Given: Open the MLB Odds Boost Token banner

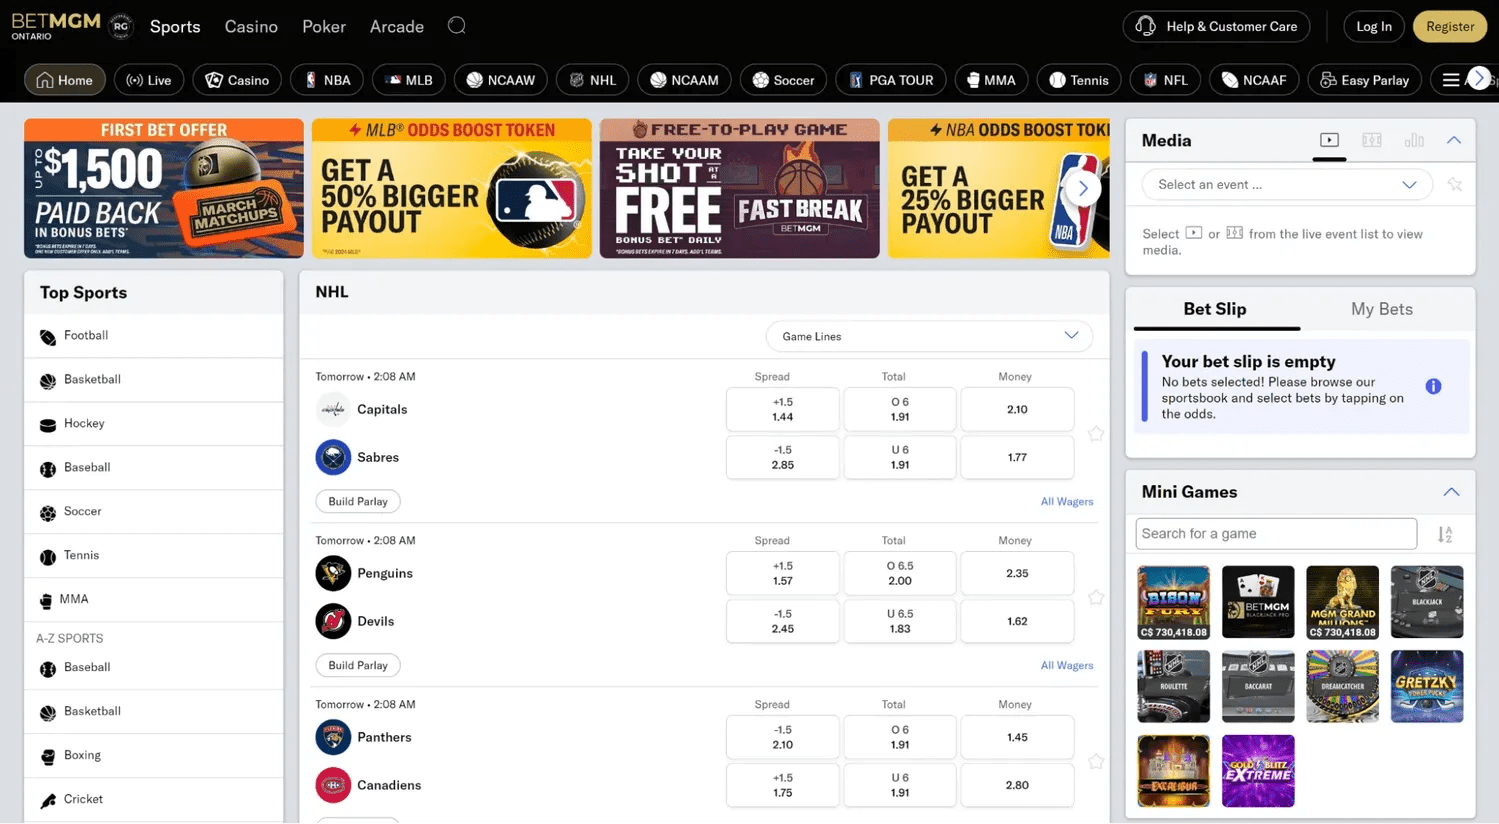Looking at the screenshot, I should tap(452, 189).
